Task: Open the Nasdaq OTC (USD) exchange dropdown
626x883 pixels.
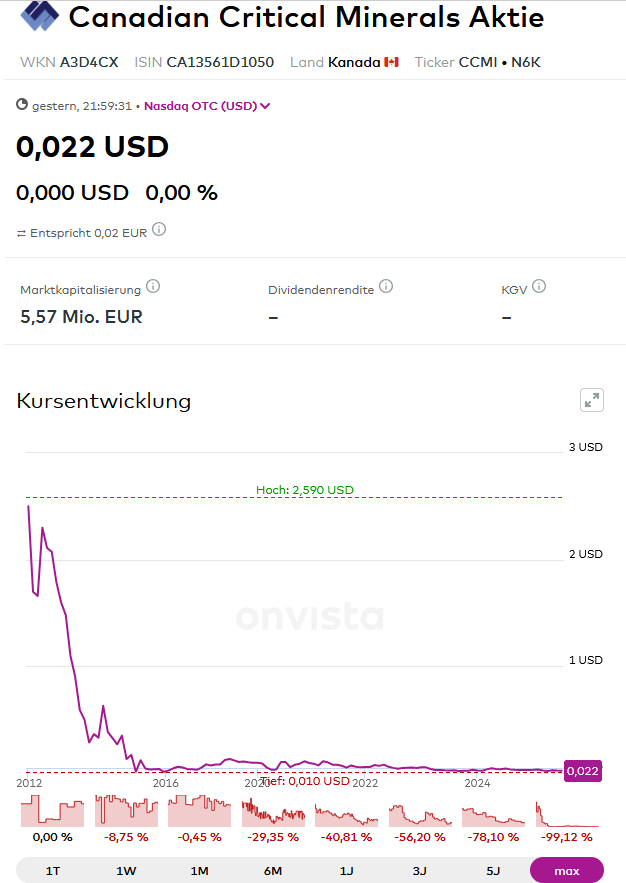Action: point(207,105)
